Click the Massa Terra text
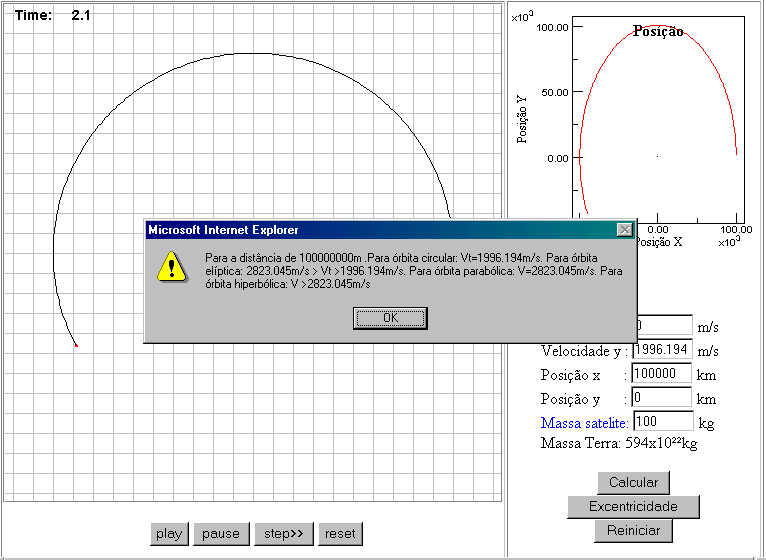 click(x=619, y=443)
